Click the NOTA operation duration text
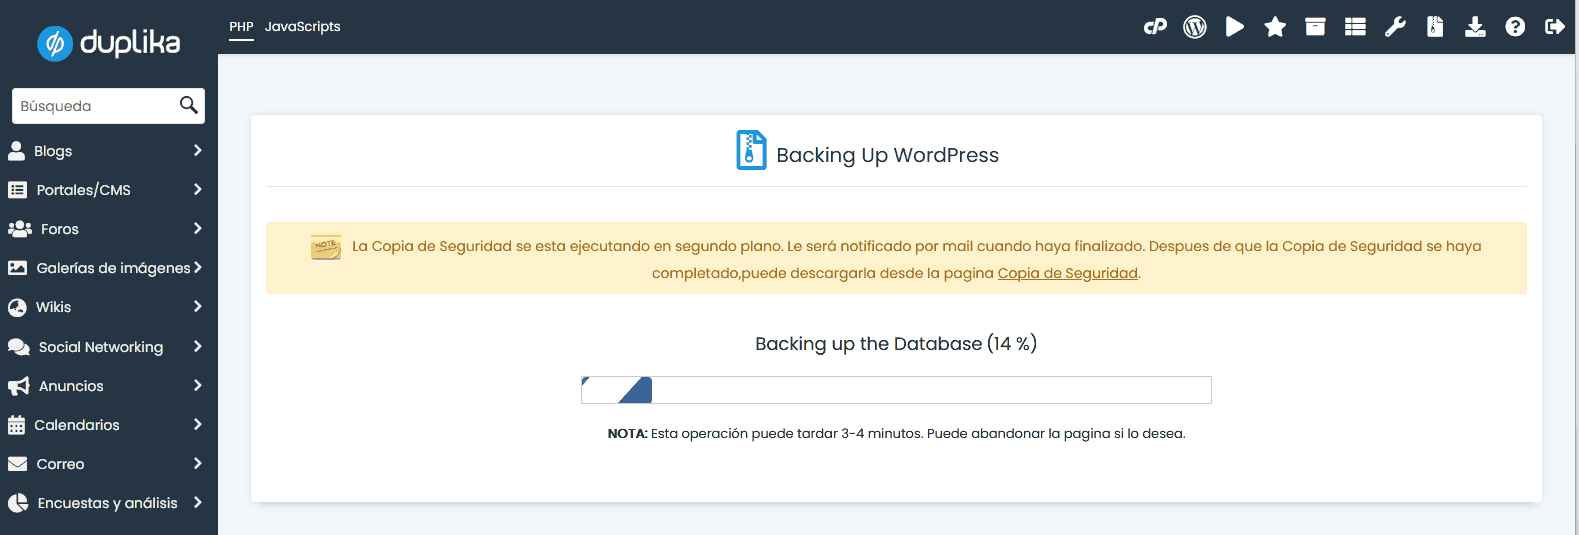This screenshot has height=535, width=1579. pyautogui.click(x=896, y=434)
